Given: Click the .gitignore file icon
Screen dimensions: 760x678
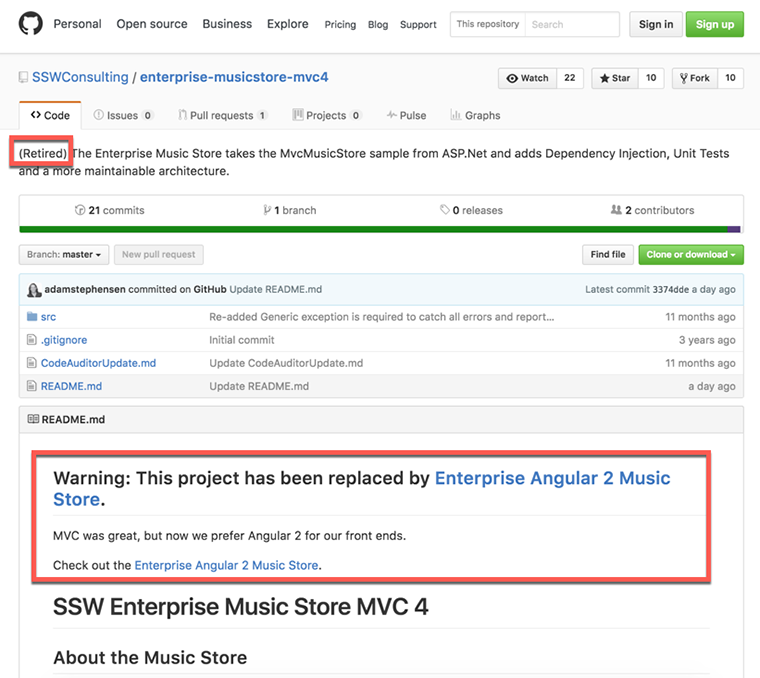Looking at the screenshot, I should point(31,340).
